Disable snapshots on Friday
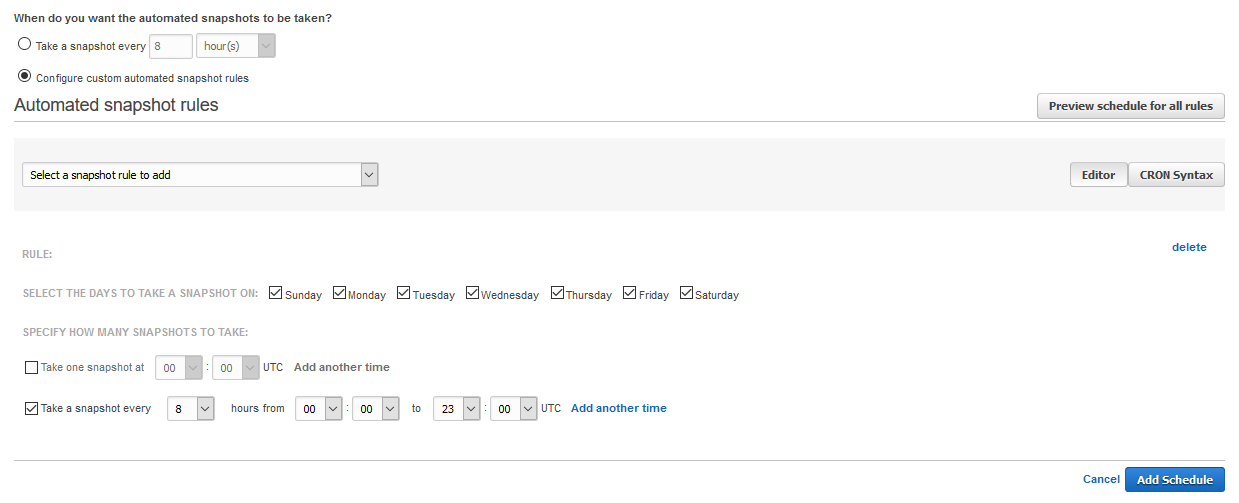The image size is (1239, 503). [630, 293]
